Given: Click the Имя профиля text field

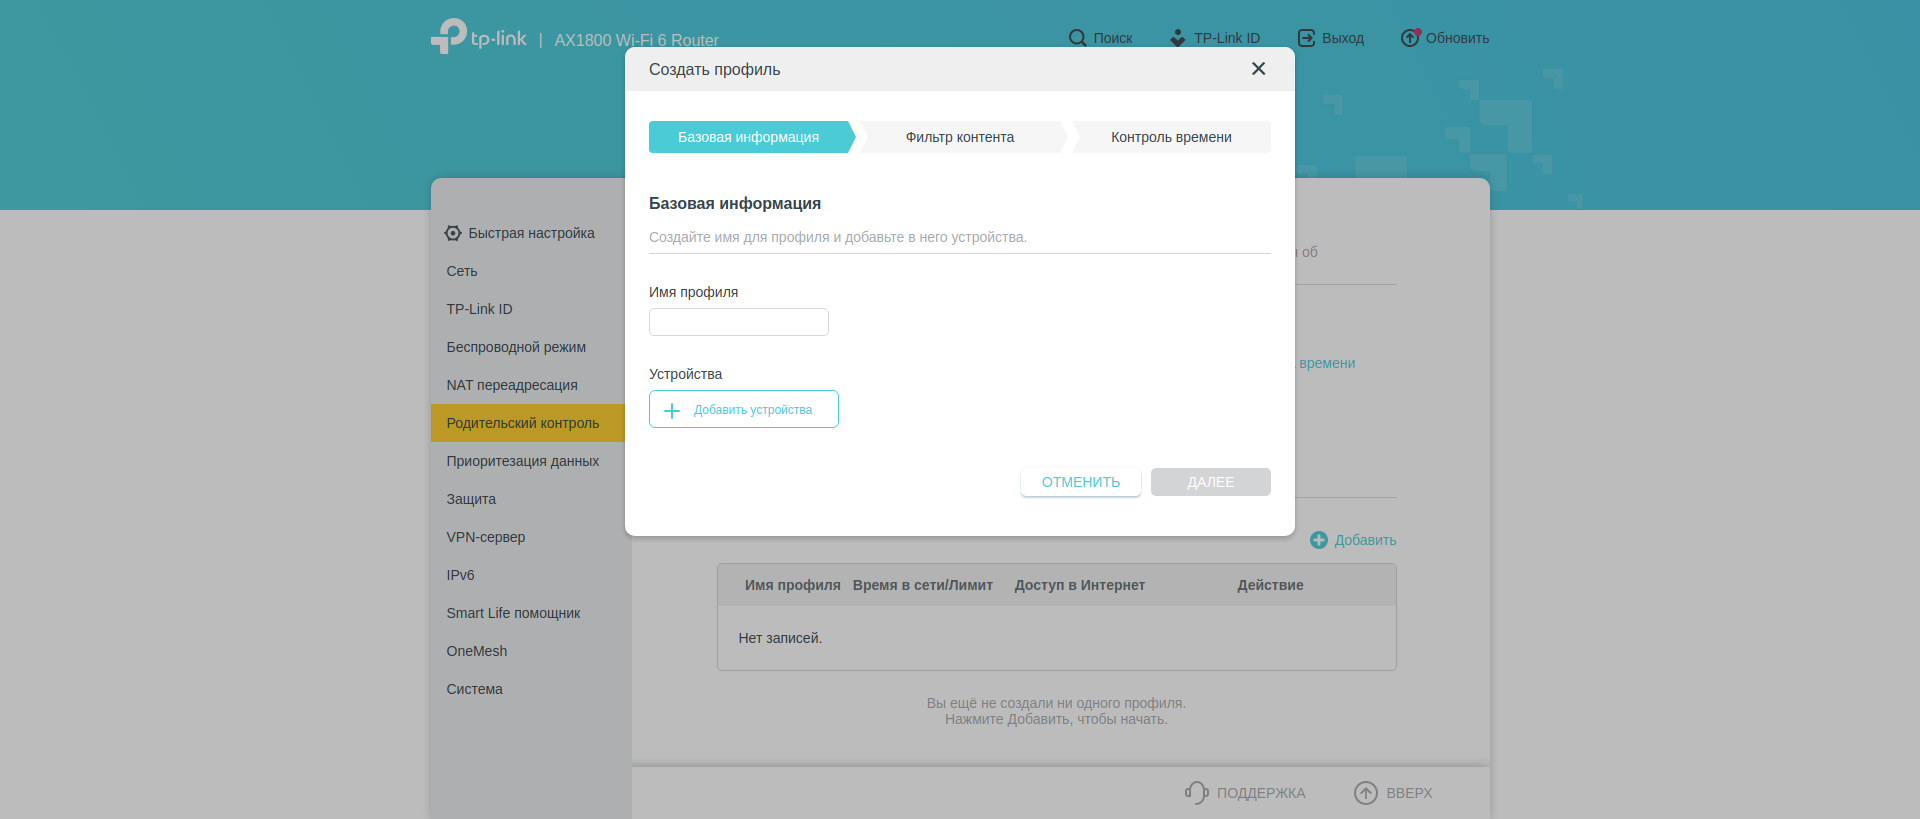Looking at the screenshot, I should click(x=738, y=322).
